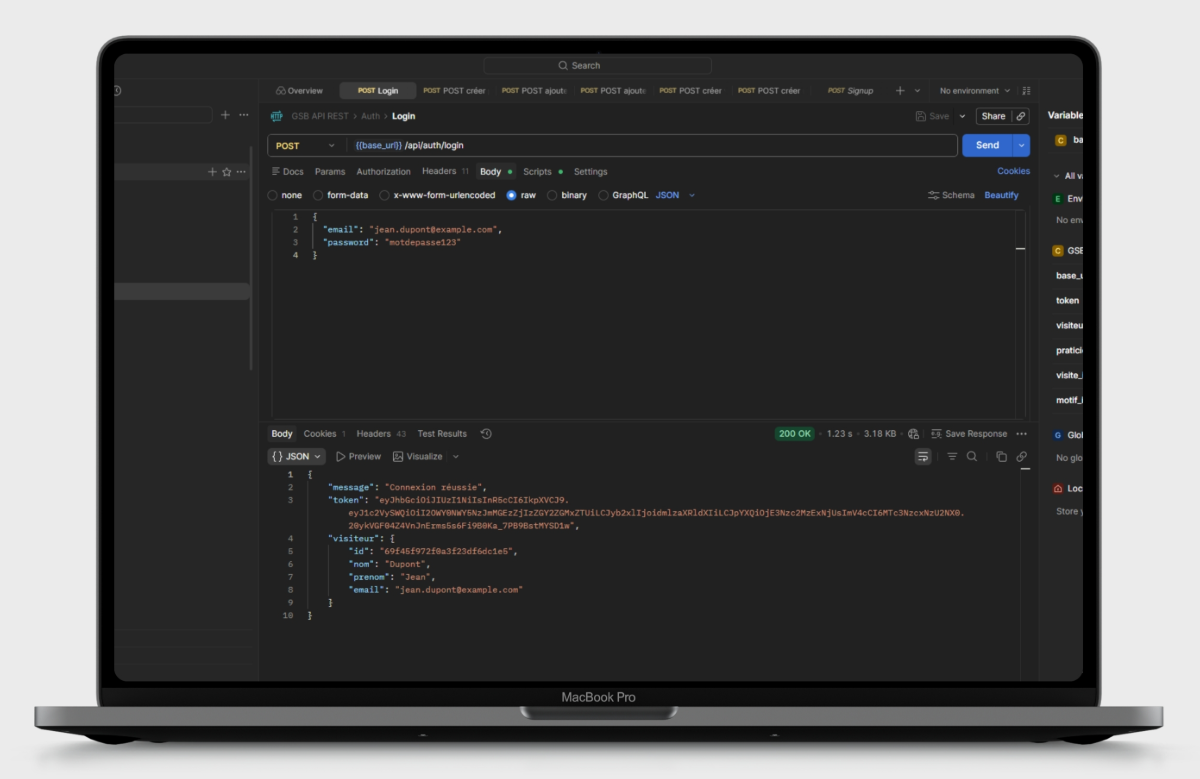This screenshot has height=779, width=1200.
Task: Click the Schema button
Action: click(x=951, y=195)
